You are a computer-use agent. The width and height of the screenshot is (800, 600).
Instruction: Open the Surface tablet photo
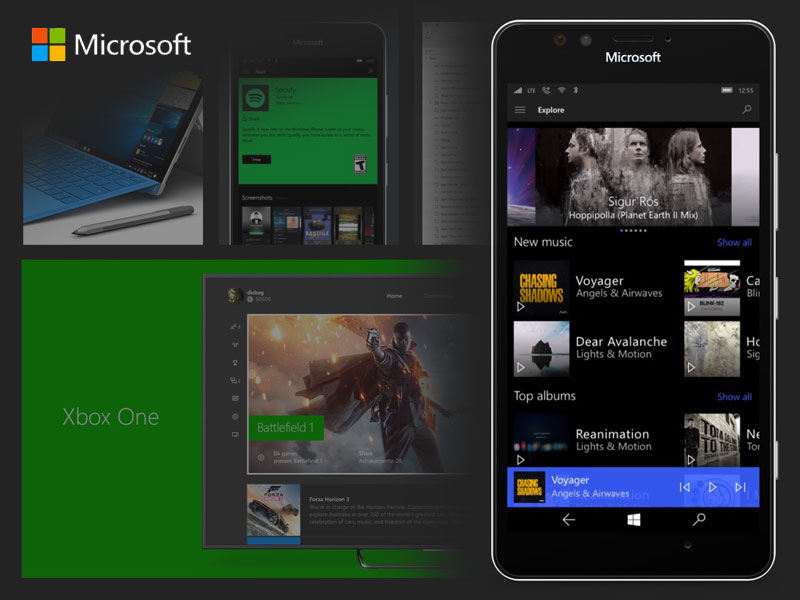[113, 157]
